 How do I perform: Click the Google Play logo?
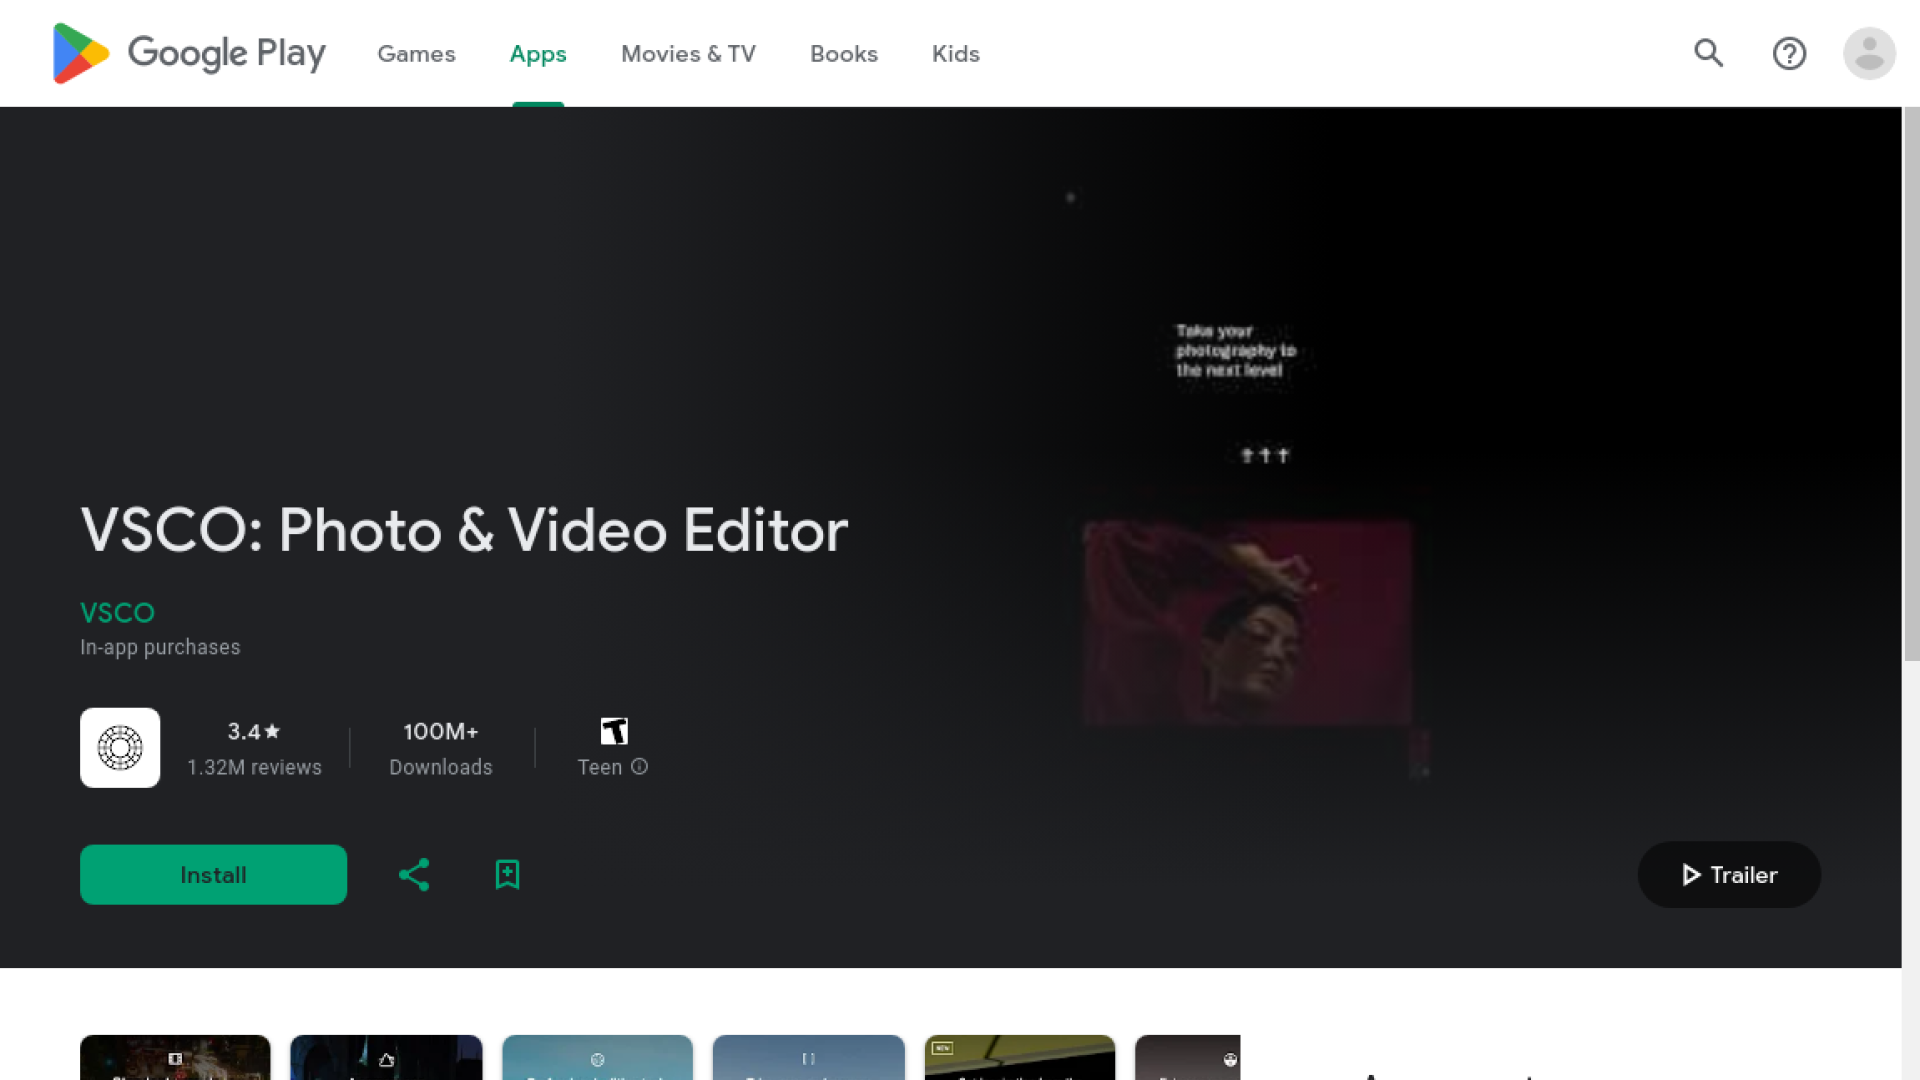(x=189, y=53)
